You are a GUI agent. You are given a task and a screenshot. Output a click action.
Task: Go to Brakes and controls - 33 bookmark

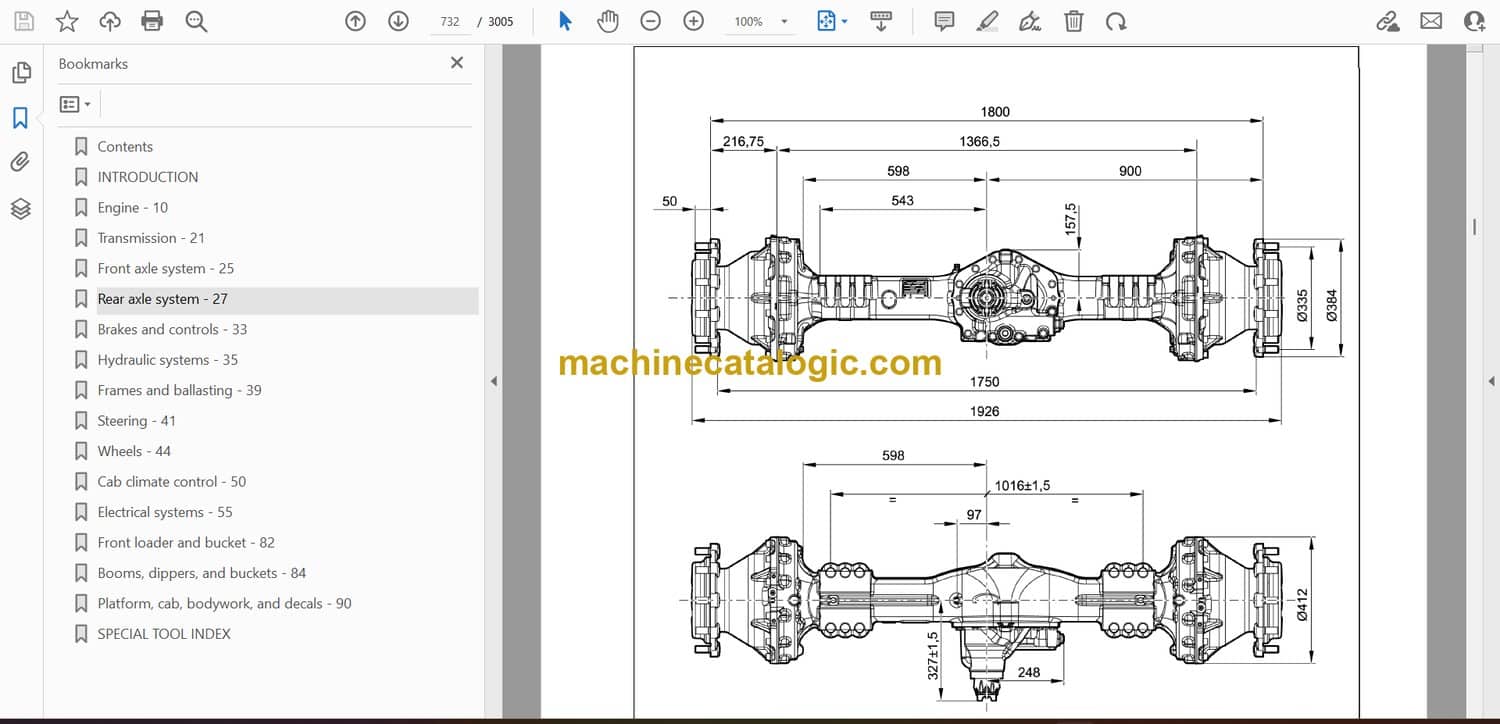[172, 329]
